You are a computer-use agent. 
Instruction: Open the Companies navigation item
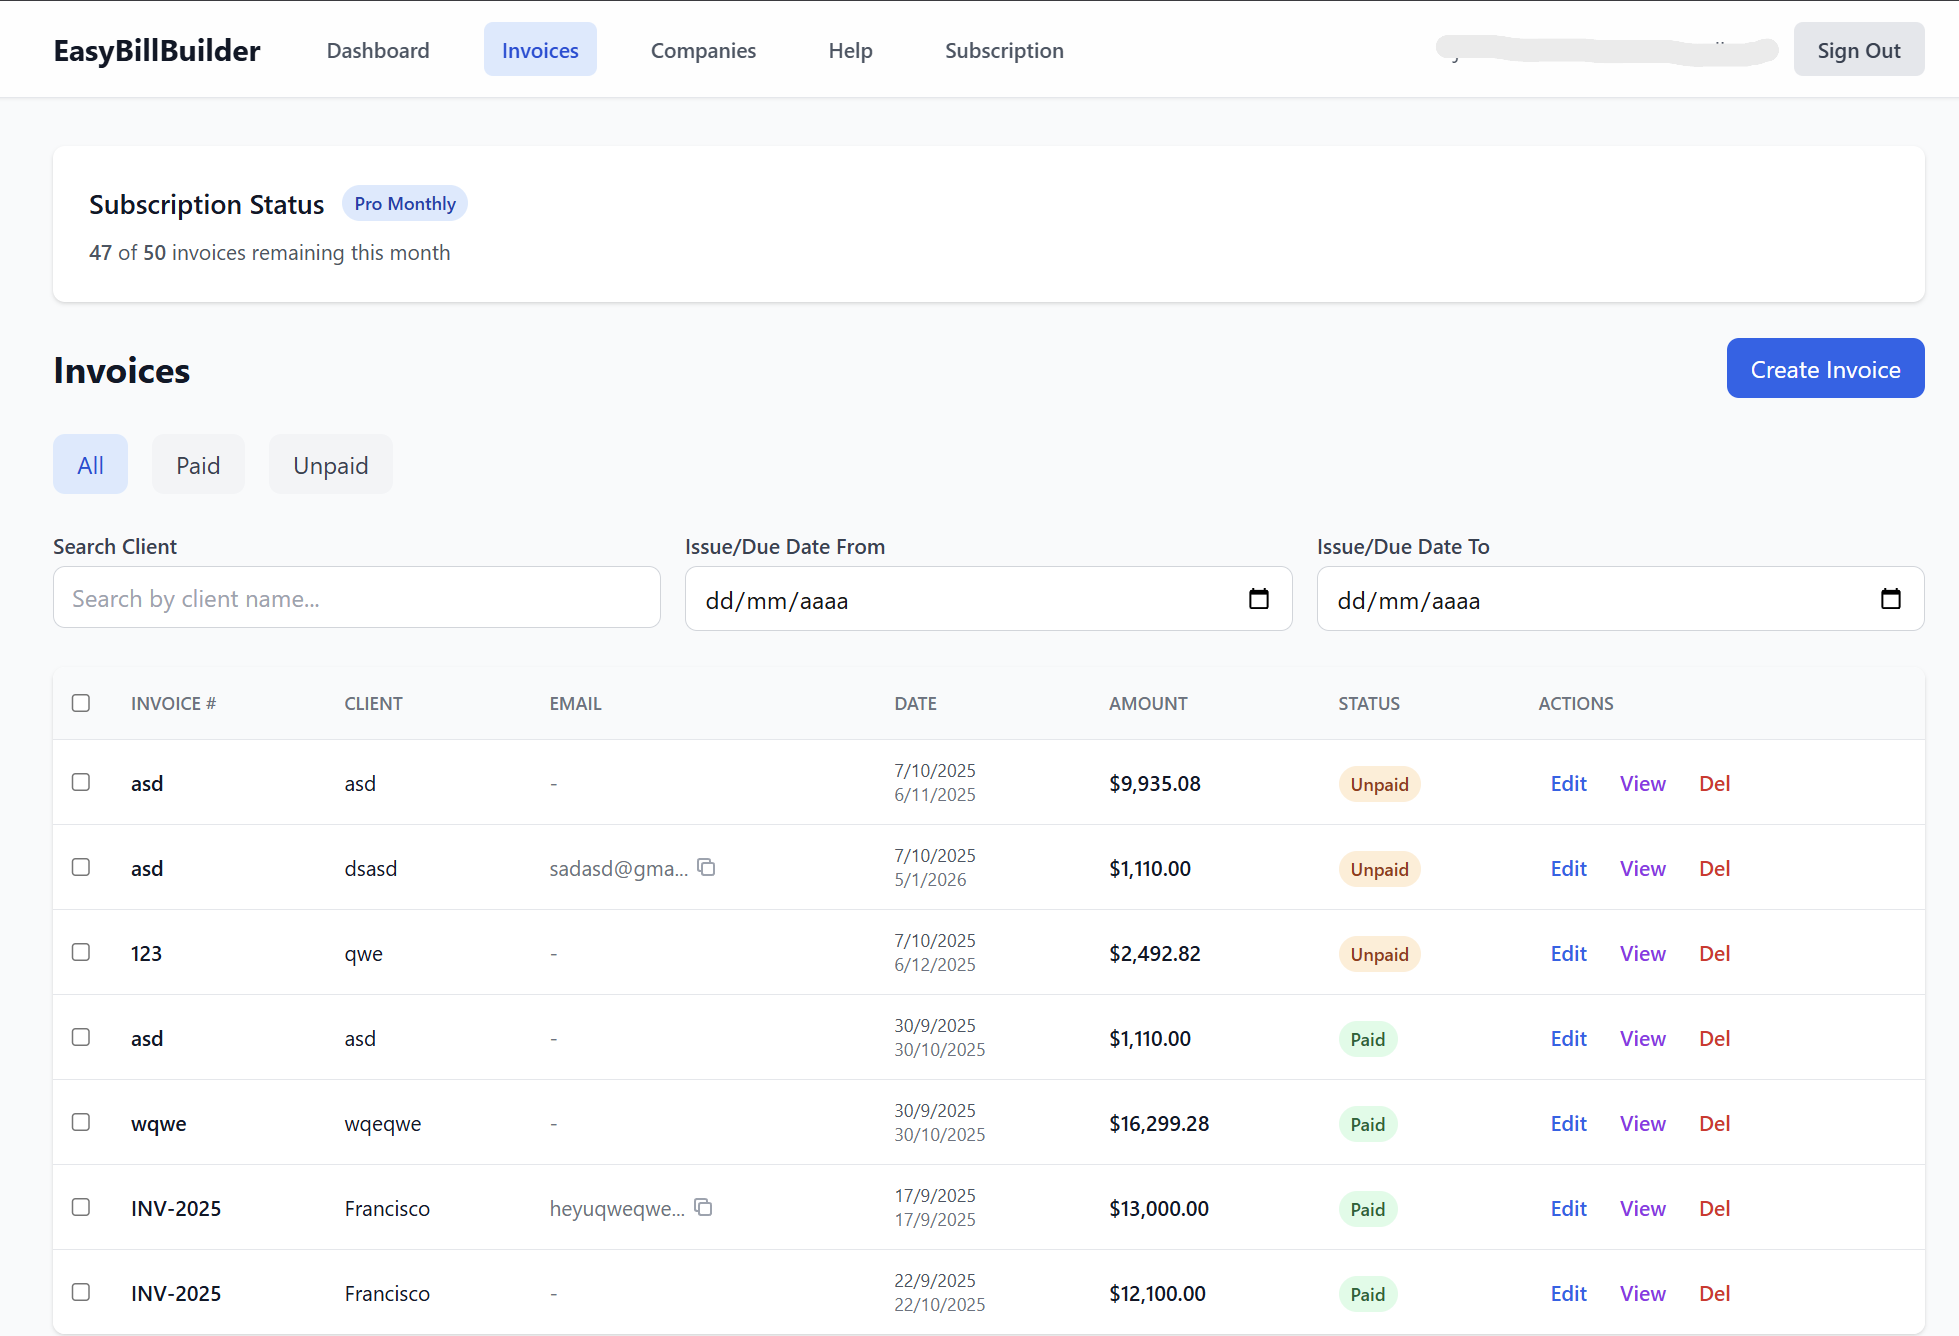click(x=703, y=50)
